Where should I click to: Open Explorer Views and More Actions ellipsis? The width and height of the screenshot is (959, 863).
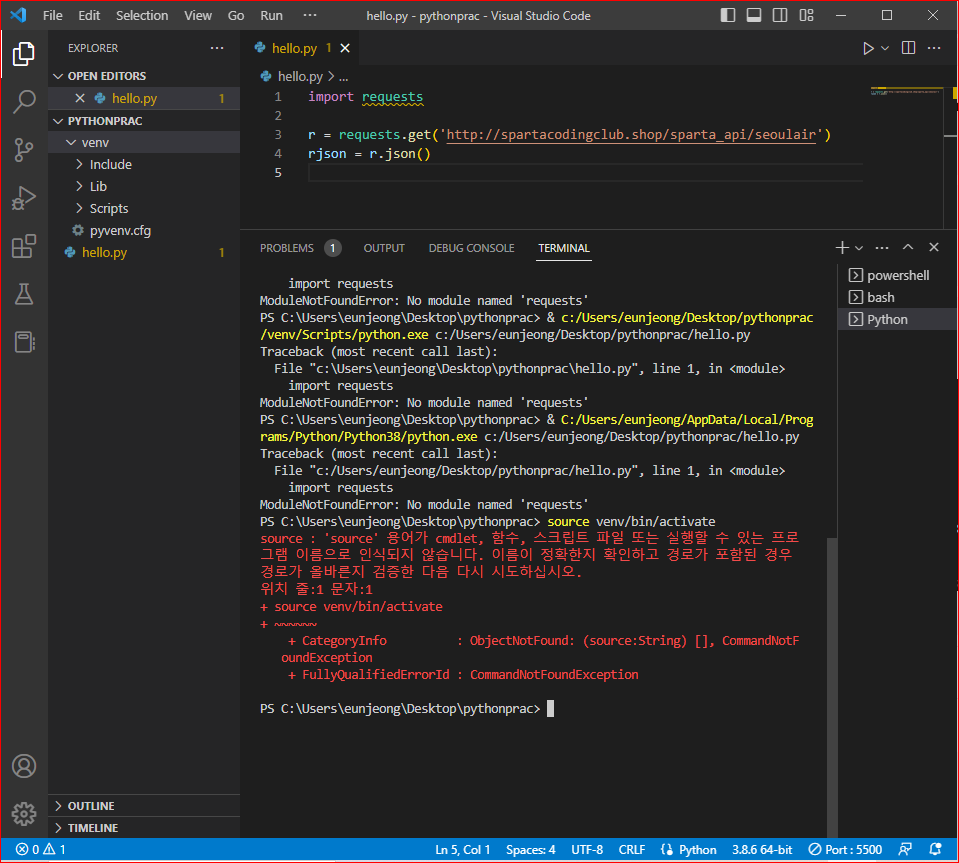point(217,48)
